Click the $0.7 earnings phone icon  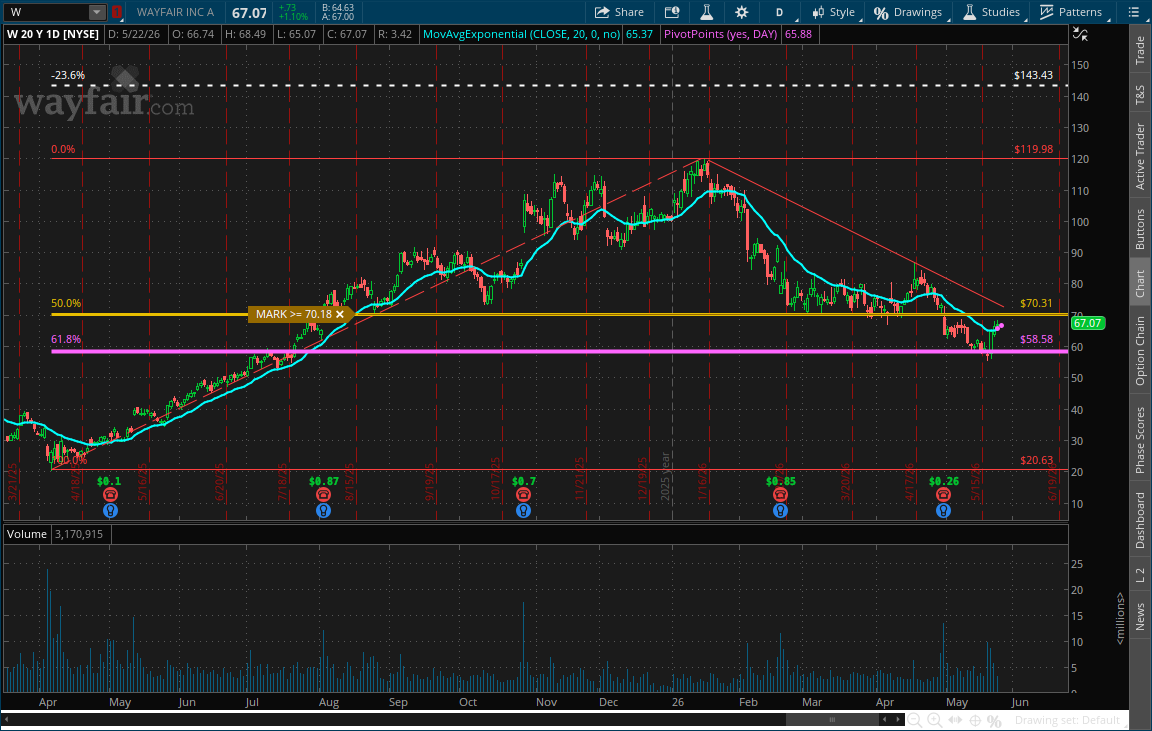click(523, 495)
